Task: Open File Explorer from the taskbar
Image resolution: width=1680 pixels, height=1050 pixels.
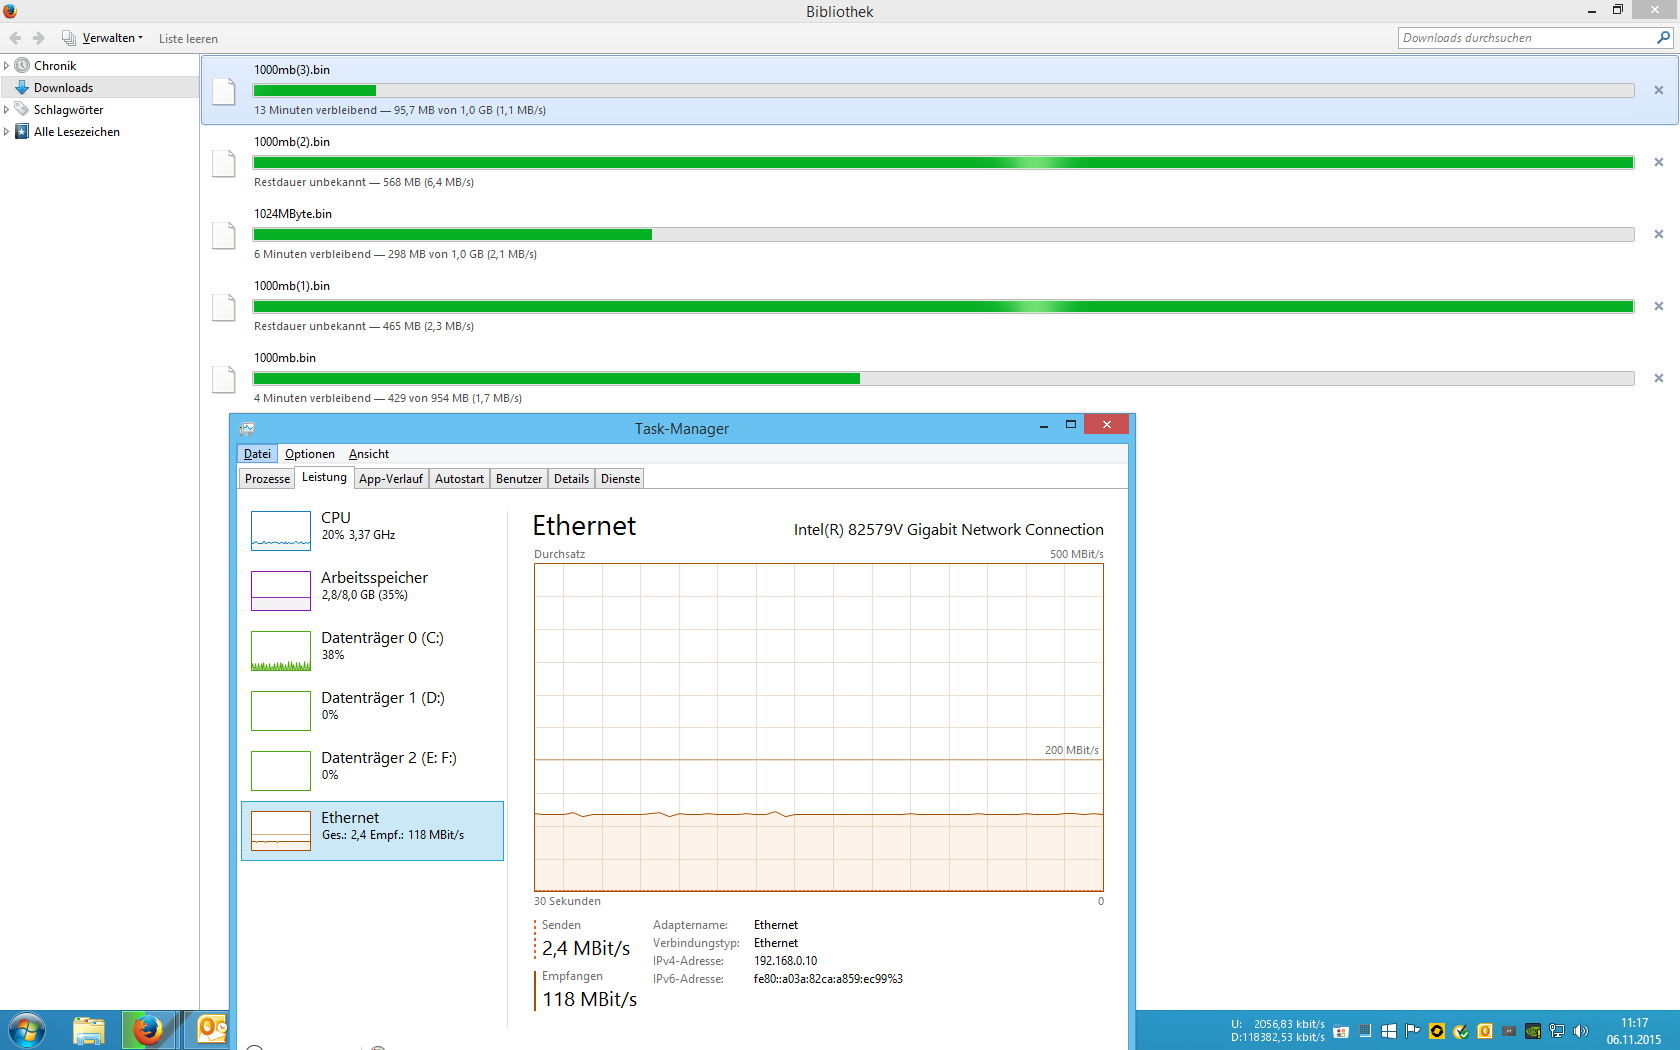Action: pos(89,1030)
